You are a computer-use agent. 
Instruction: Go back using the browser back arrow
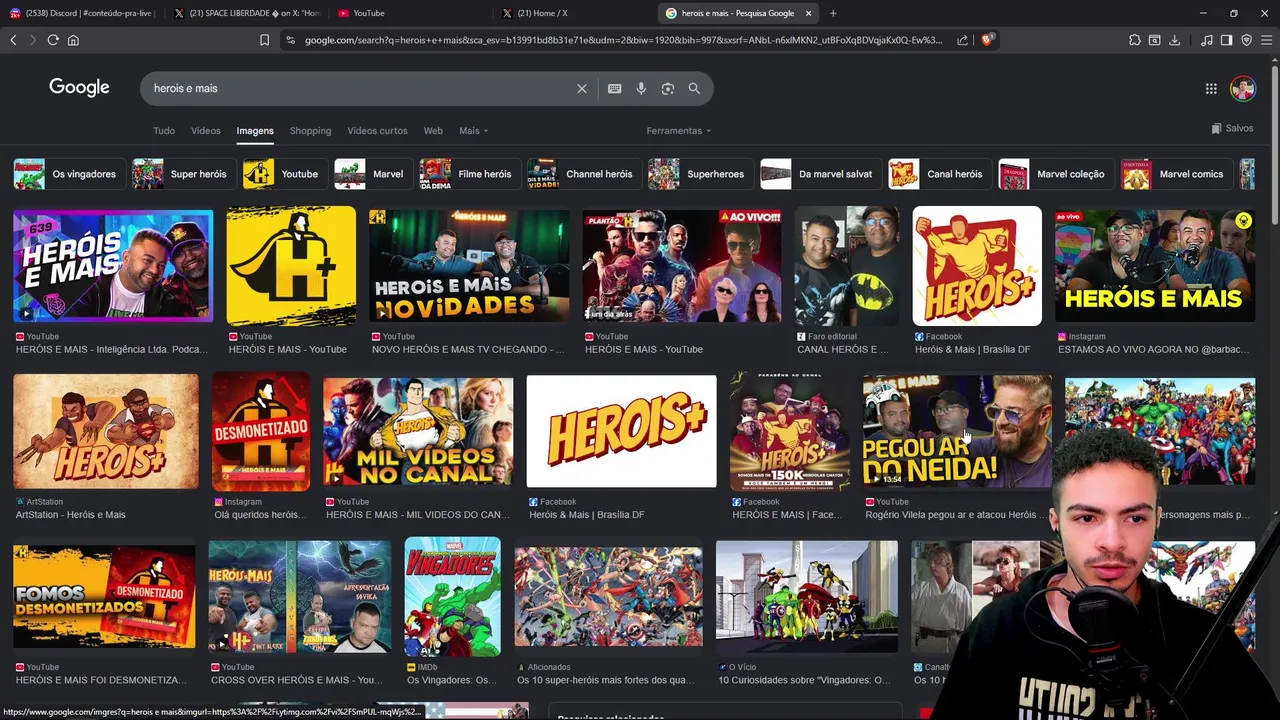(x=13, y=40)
